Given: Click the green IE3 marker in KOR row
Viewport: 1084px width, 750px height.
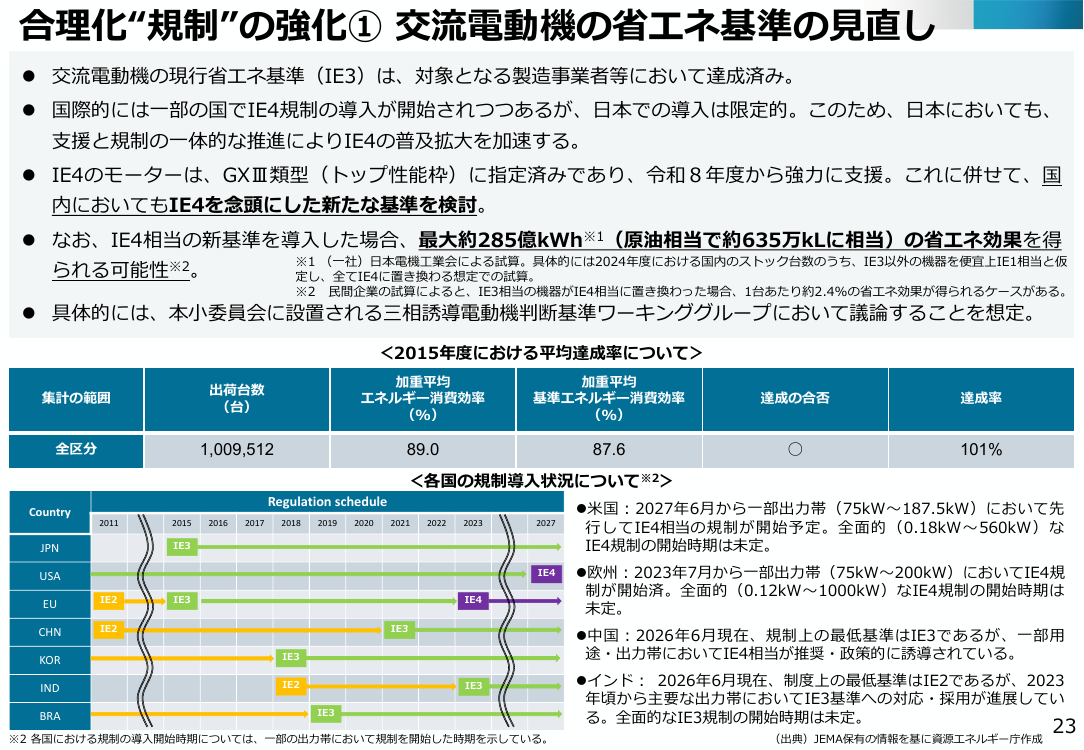Looking at the screenshot, I should tap(290, 657).
